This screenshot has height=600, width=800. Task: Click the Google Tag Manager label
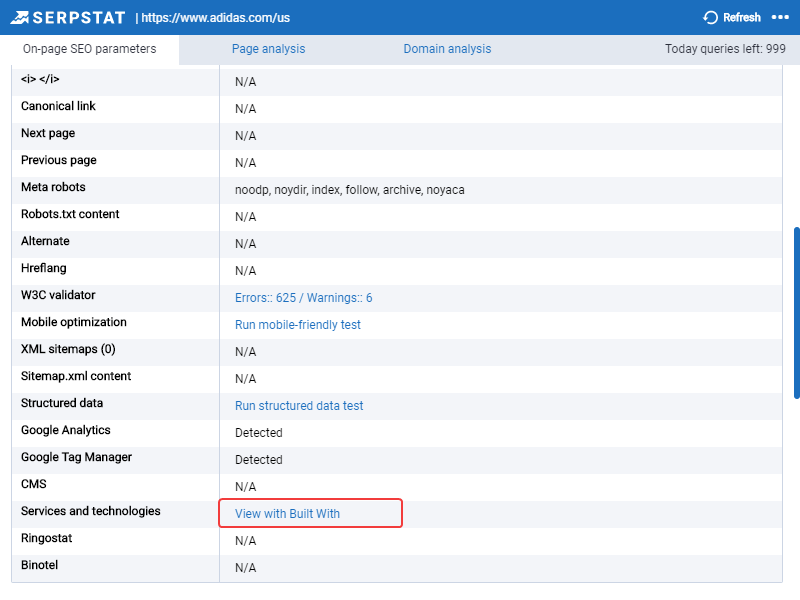pos(77,458)
